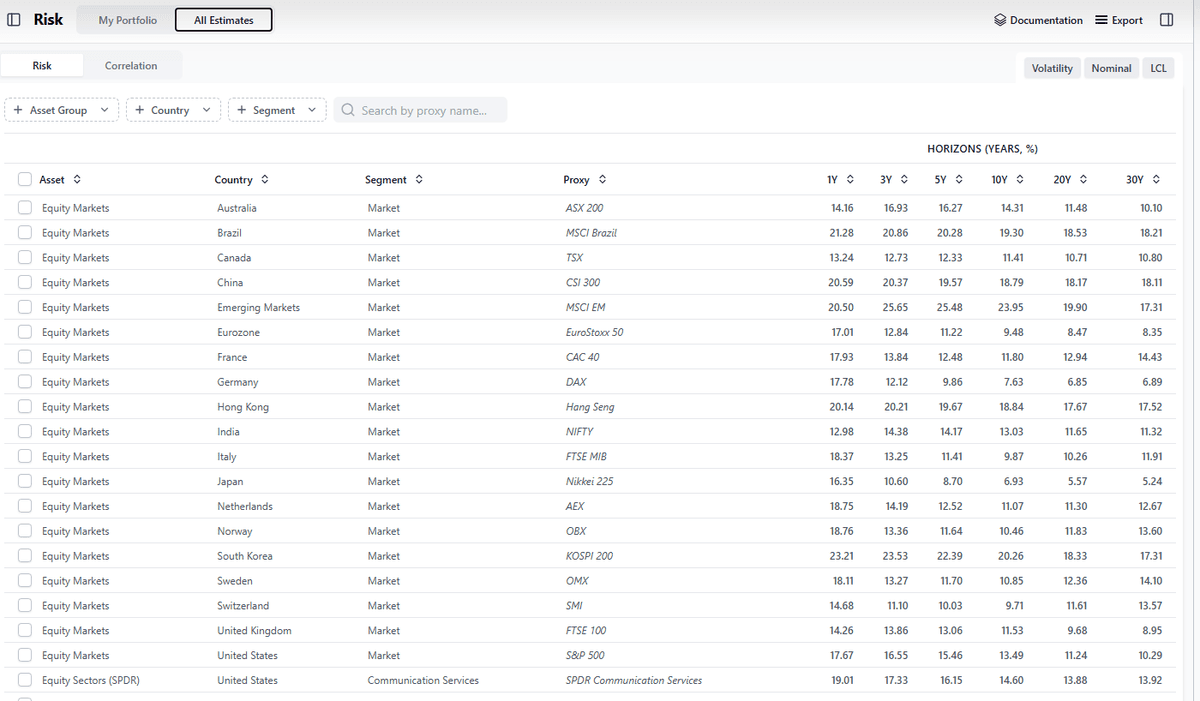
Task: Sort by 1Y horizon arrows
Action: (850, 180)
